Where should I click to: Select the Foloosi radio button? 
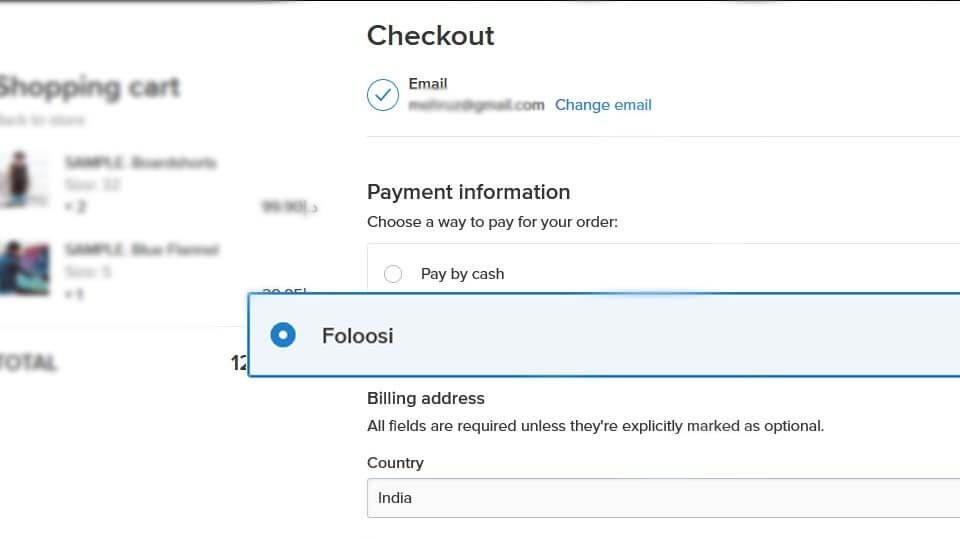tap(283, 335)
